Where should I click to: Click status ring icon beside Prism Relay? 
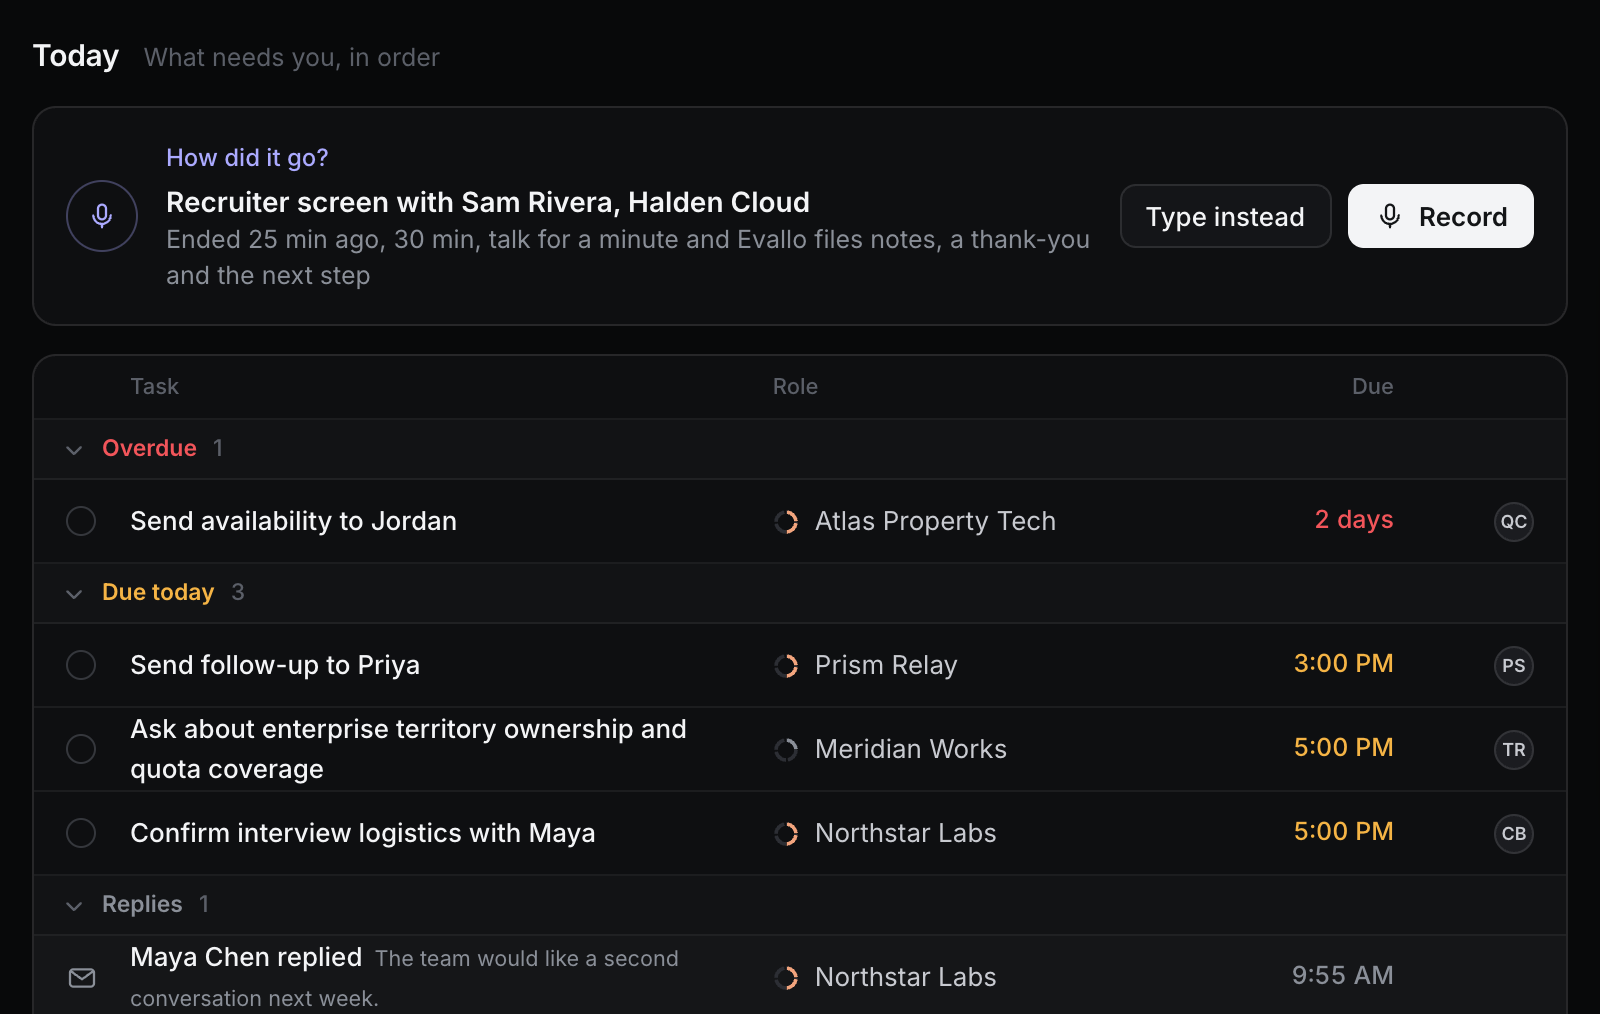[x=786, y=666]
